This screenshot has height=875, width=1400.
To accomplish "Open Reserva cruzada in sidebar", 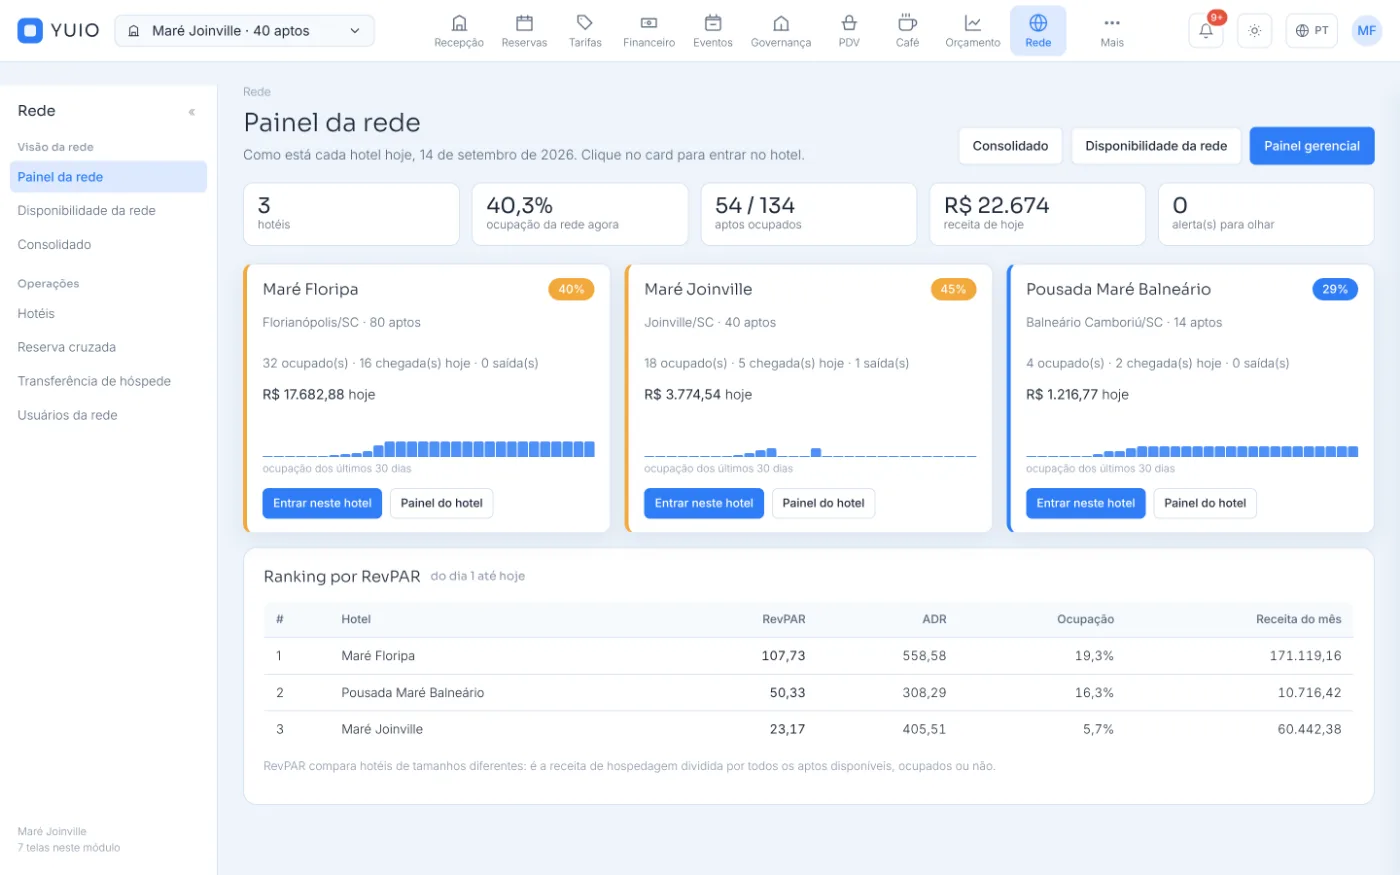I will [108, 348].
